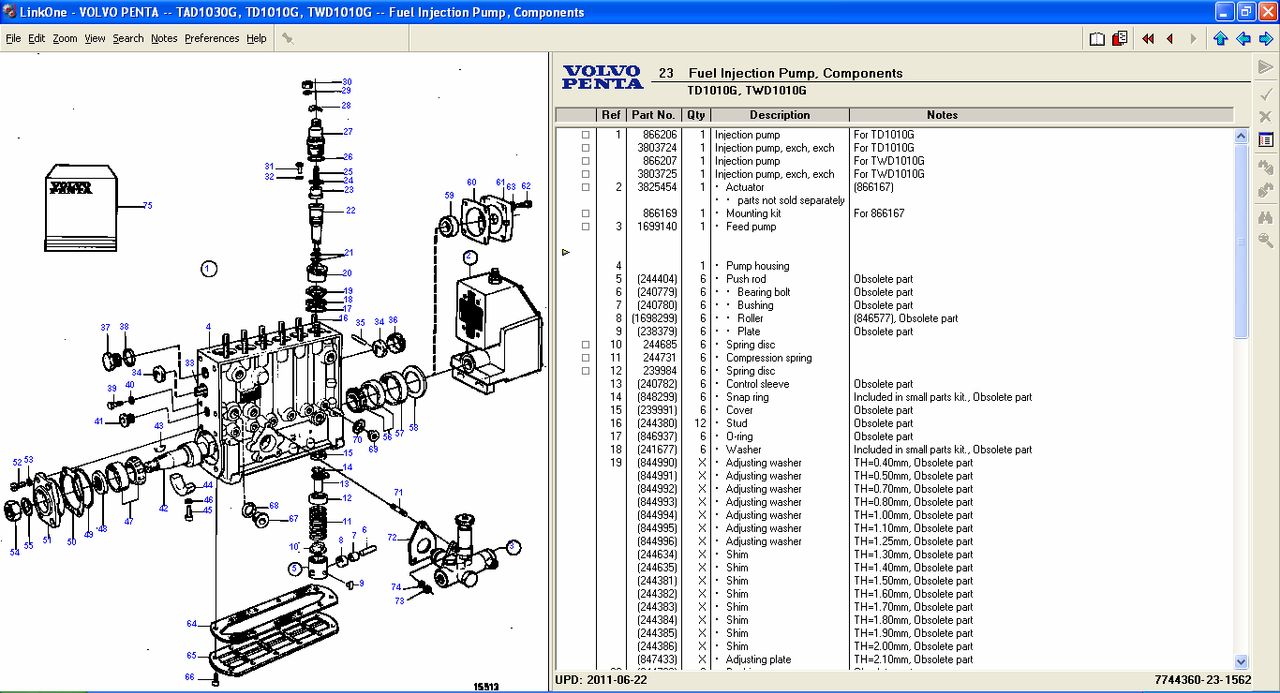The image size is (1280, 693).
Task: Click the Volvo Penta manual thumbnail in diagram
Action: (x=80, y=208)
